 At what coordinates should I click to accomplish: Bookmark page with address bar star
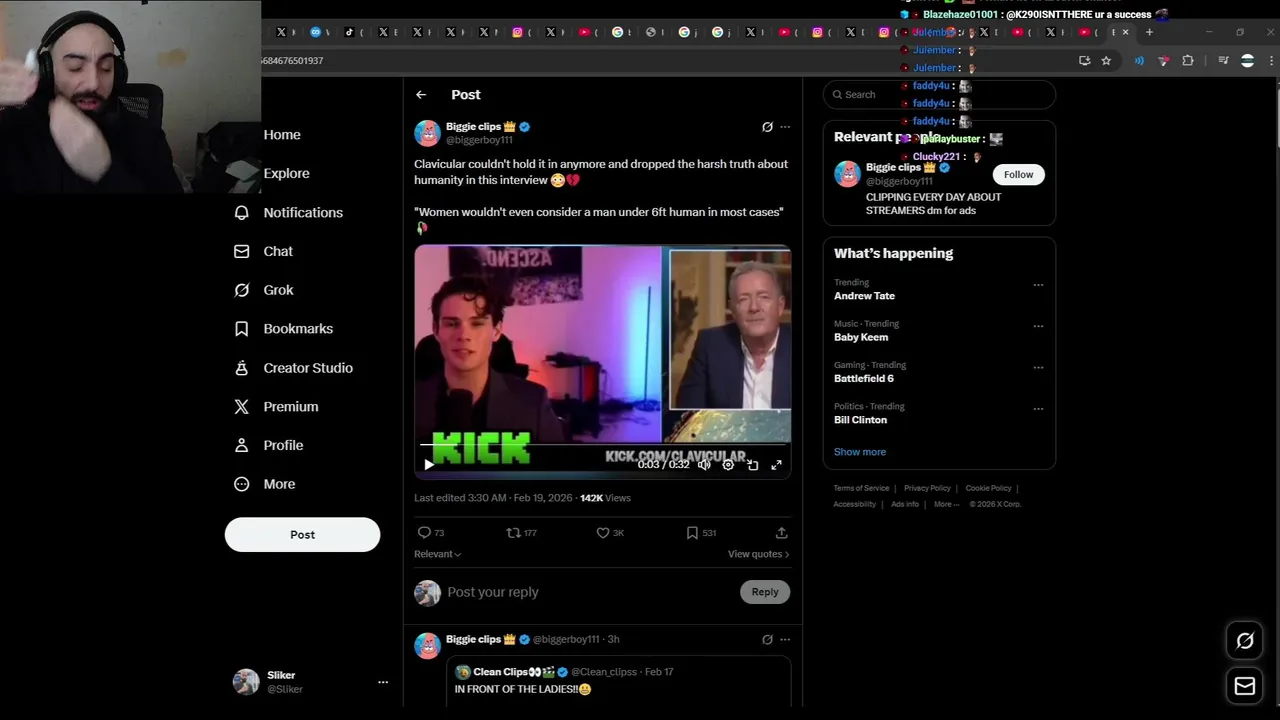(1106, 61)
